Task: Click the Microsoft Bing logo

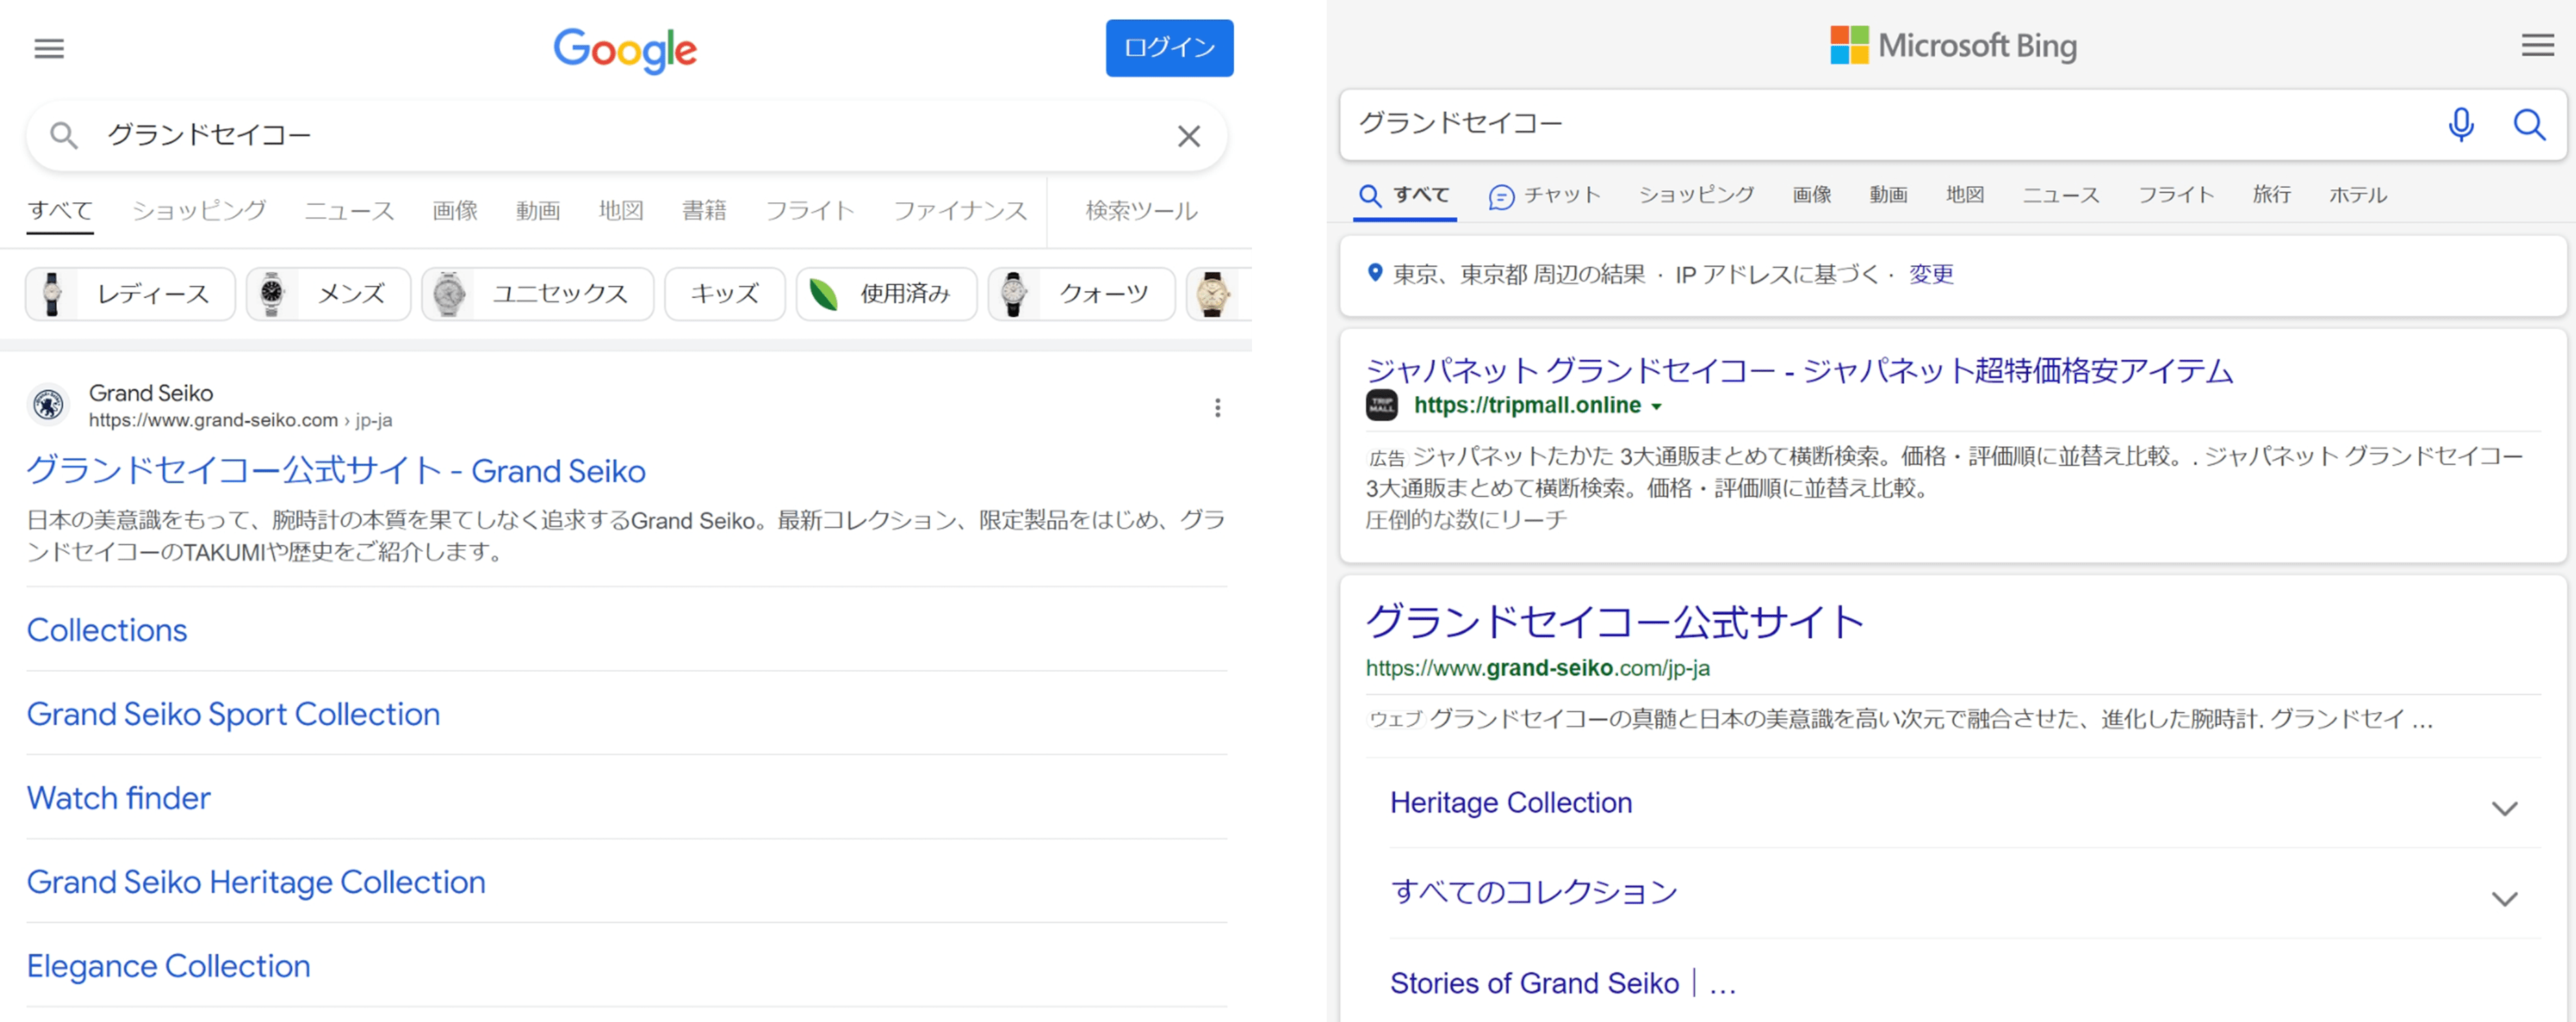Action: (x=1953, y=45)
